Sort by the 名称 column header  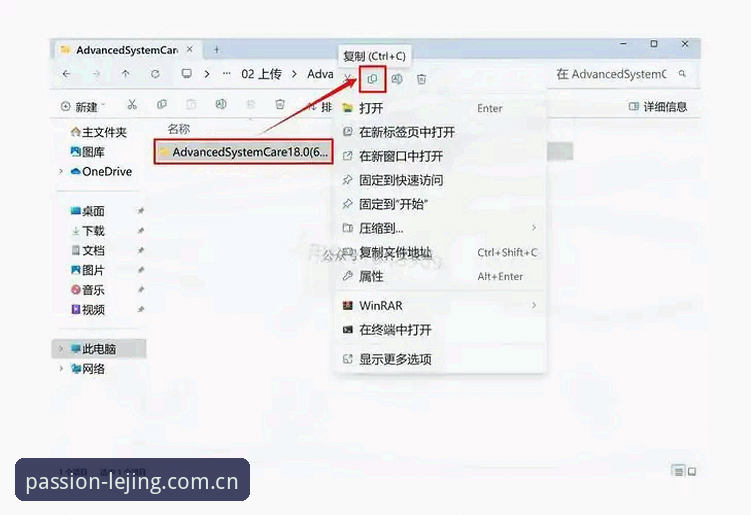tap(179, 129)
